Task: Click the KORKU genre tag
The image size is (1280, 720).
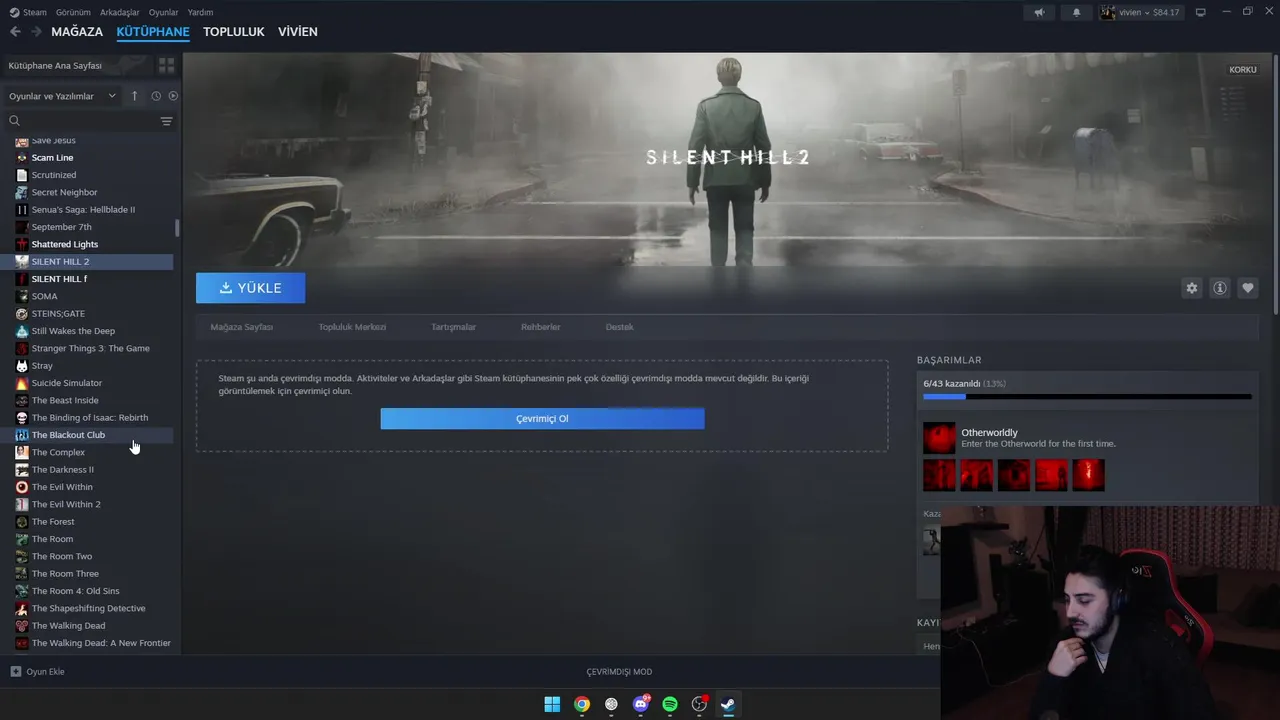Action: coord(1243,70)
